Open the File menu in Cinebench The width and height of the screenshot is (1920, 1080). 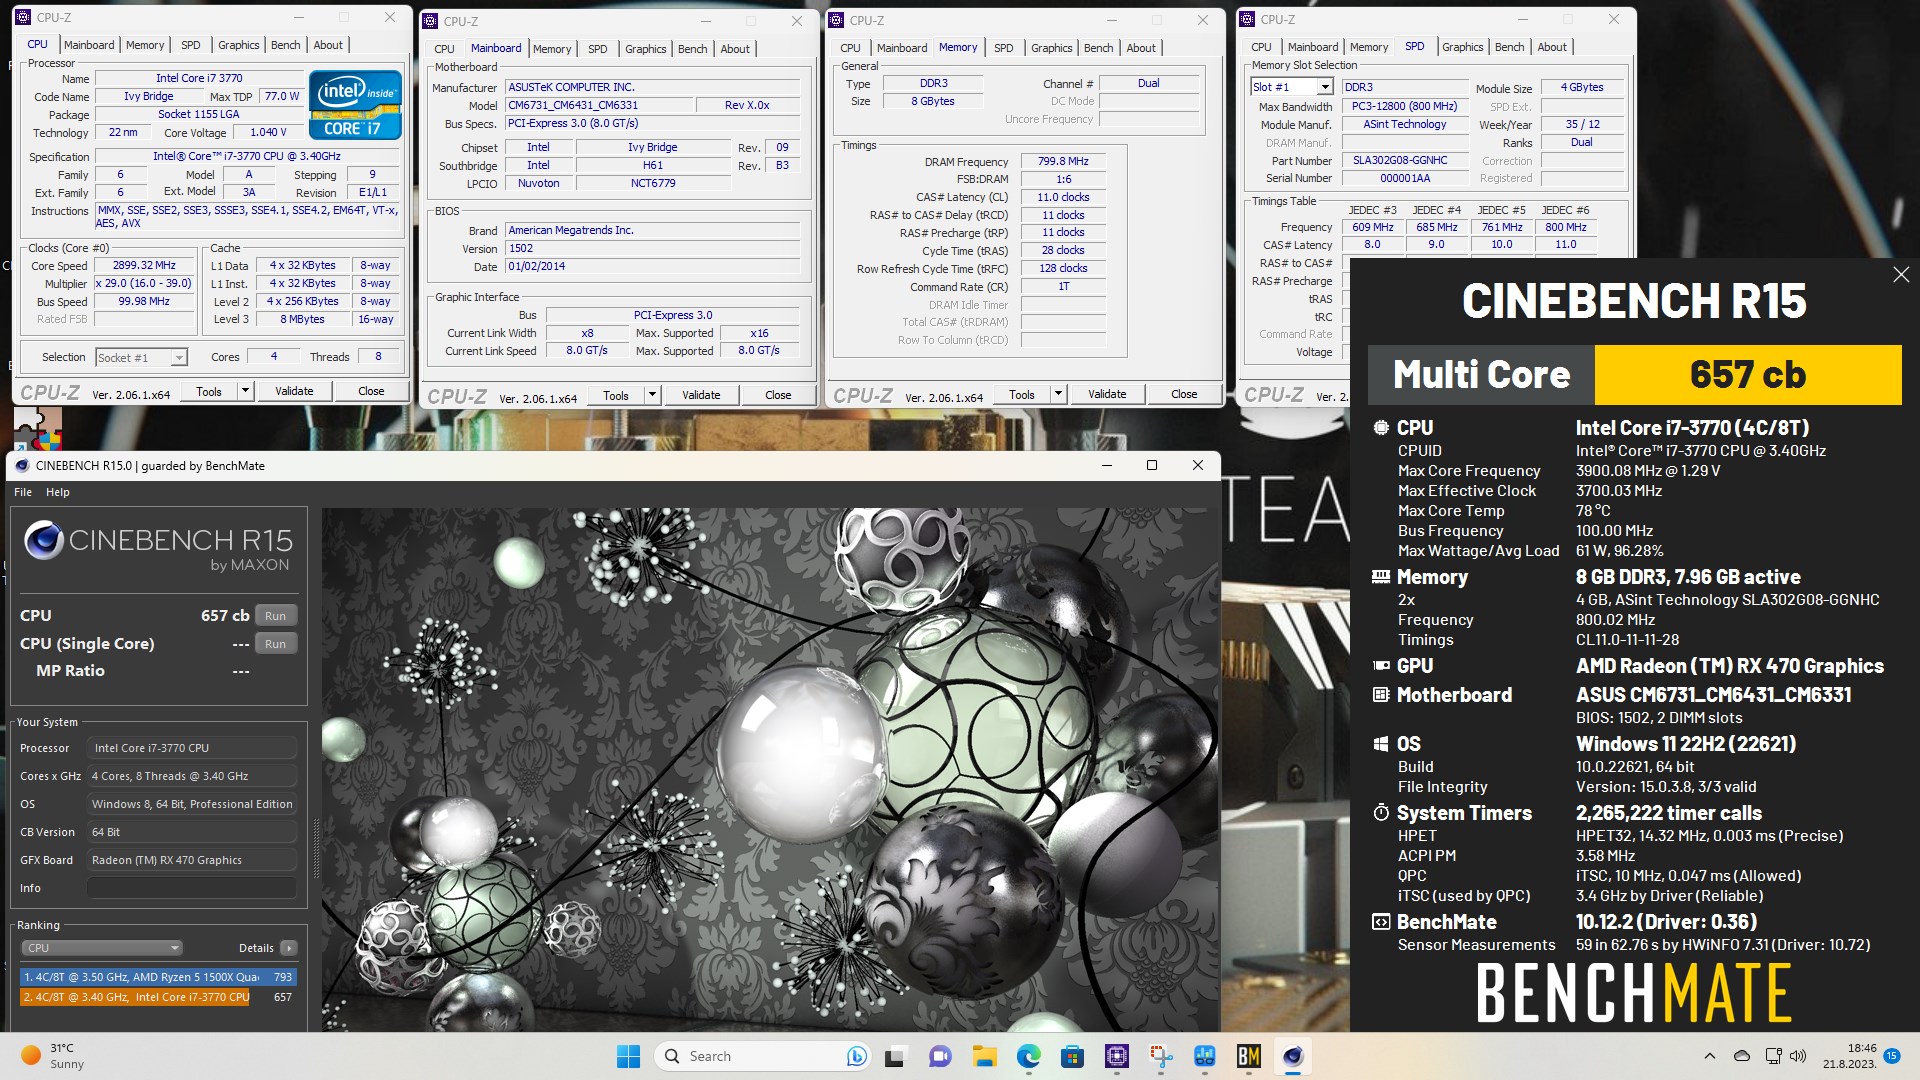[23, 492]
